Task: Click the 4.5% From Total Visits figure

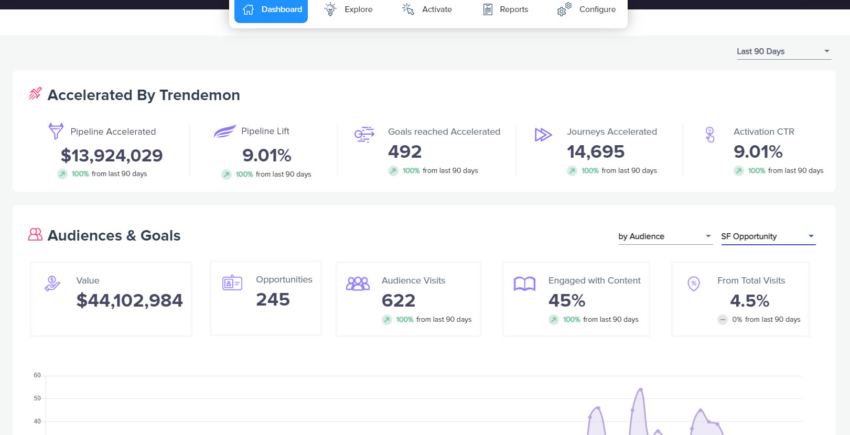Action: [750, 300]
